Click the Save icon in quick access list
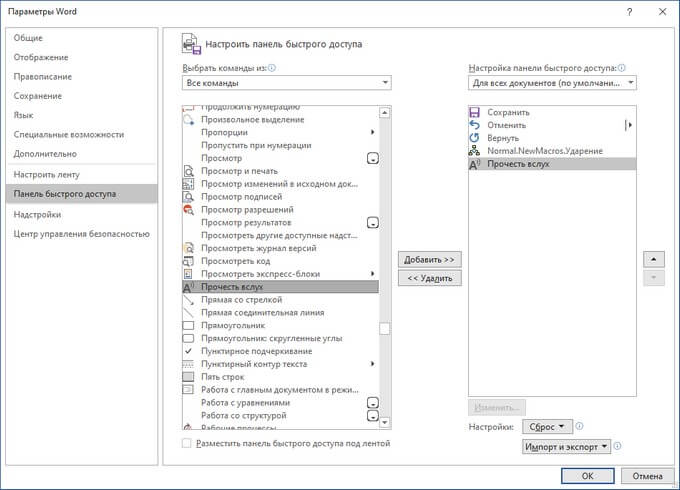680x490 pixels. click(x=474, y=112)
